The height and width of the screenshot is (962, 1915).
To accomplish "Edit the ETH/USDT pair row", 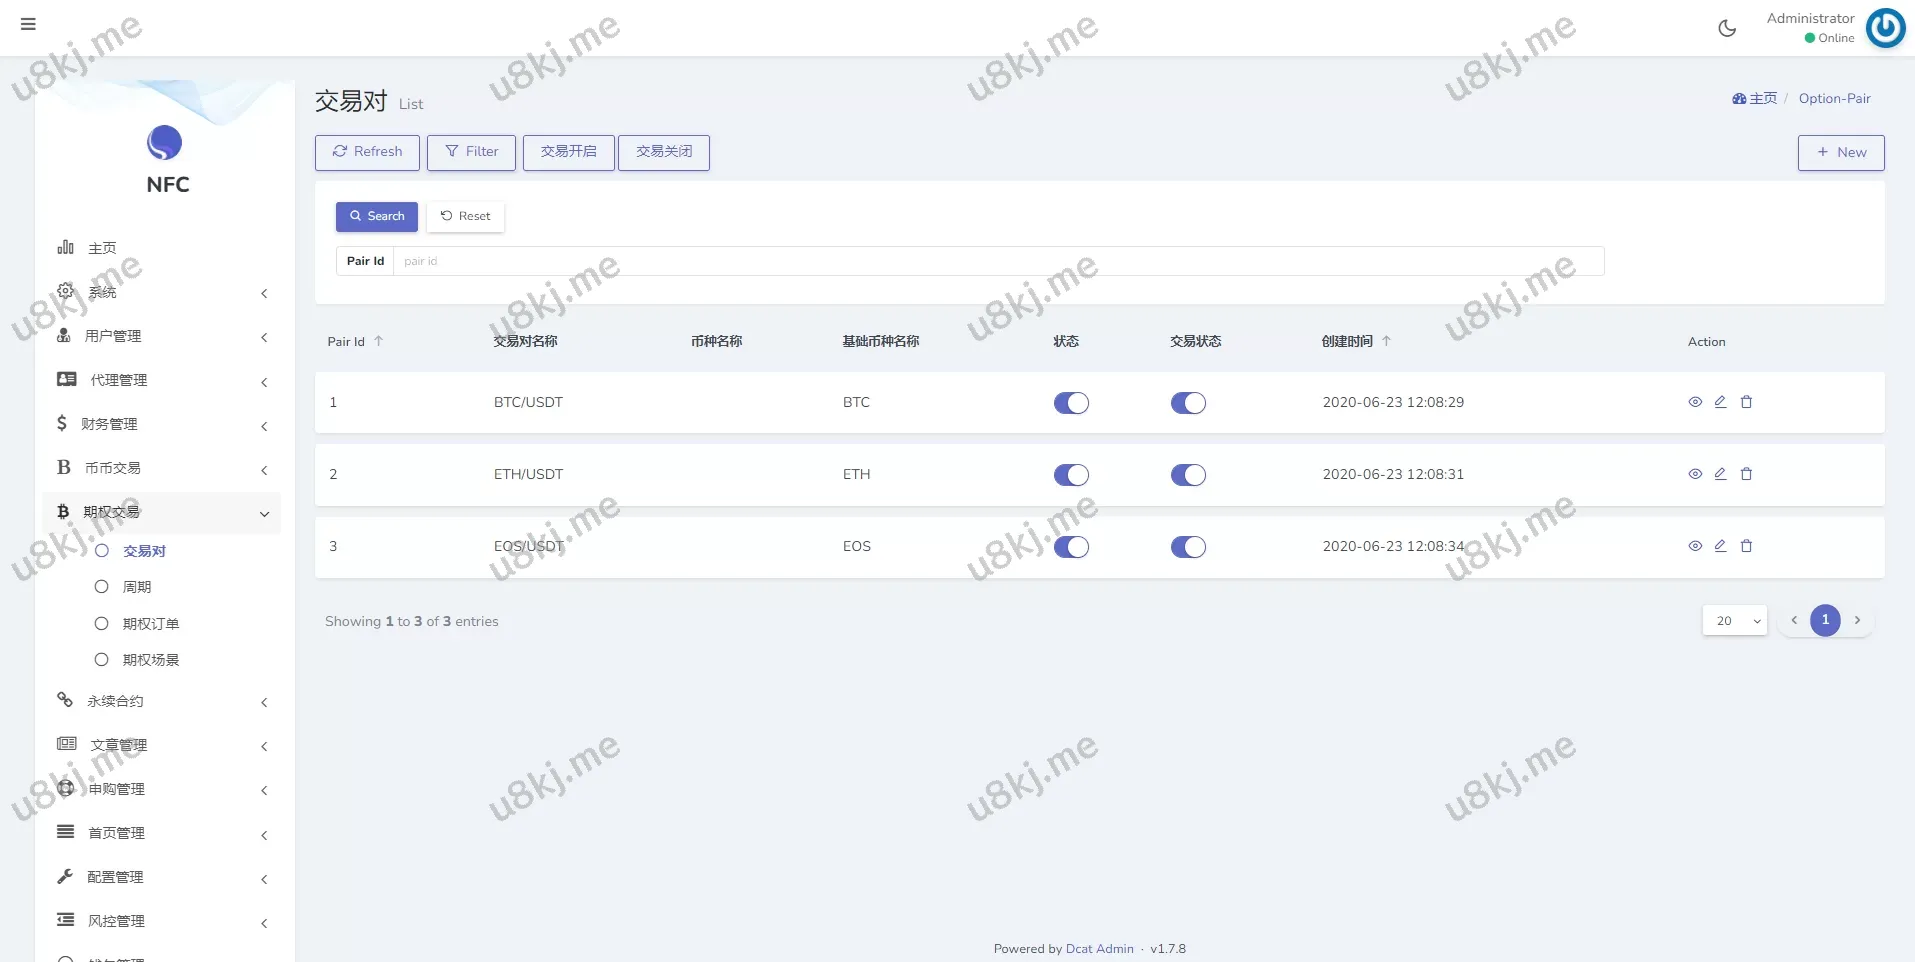I will (x=1720, y=474).
